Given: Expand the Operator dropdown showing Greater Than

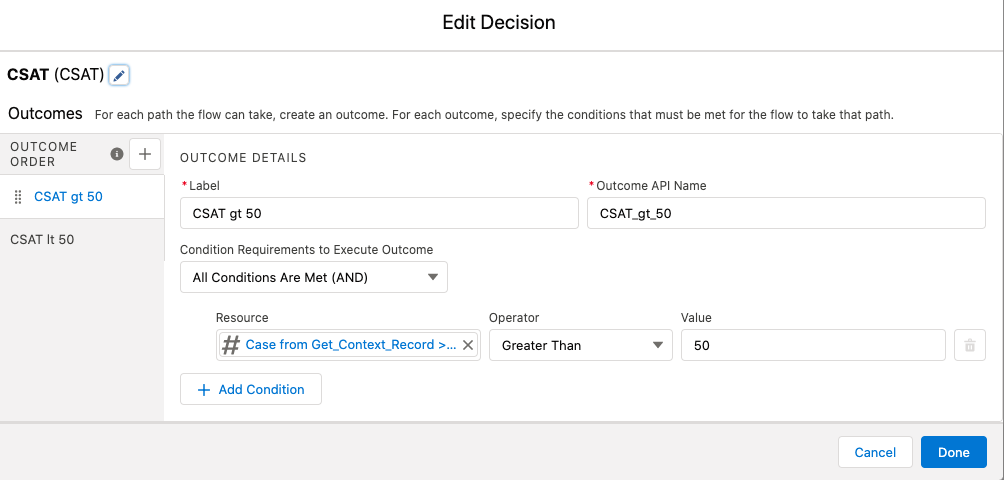Looking at the screenshot, I should coord(579,345).
